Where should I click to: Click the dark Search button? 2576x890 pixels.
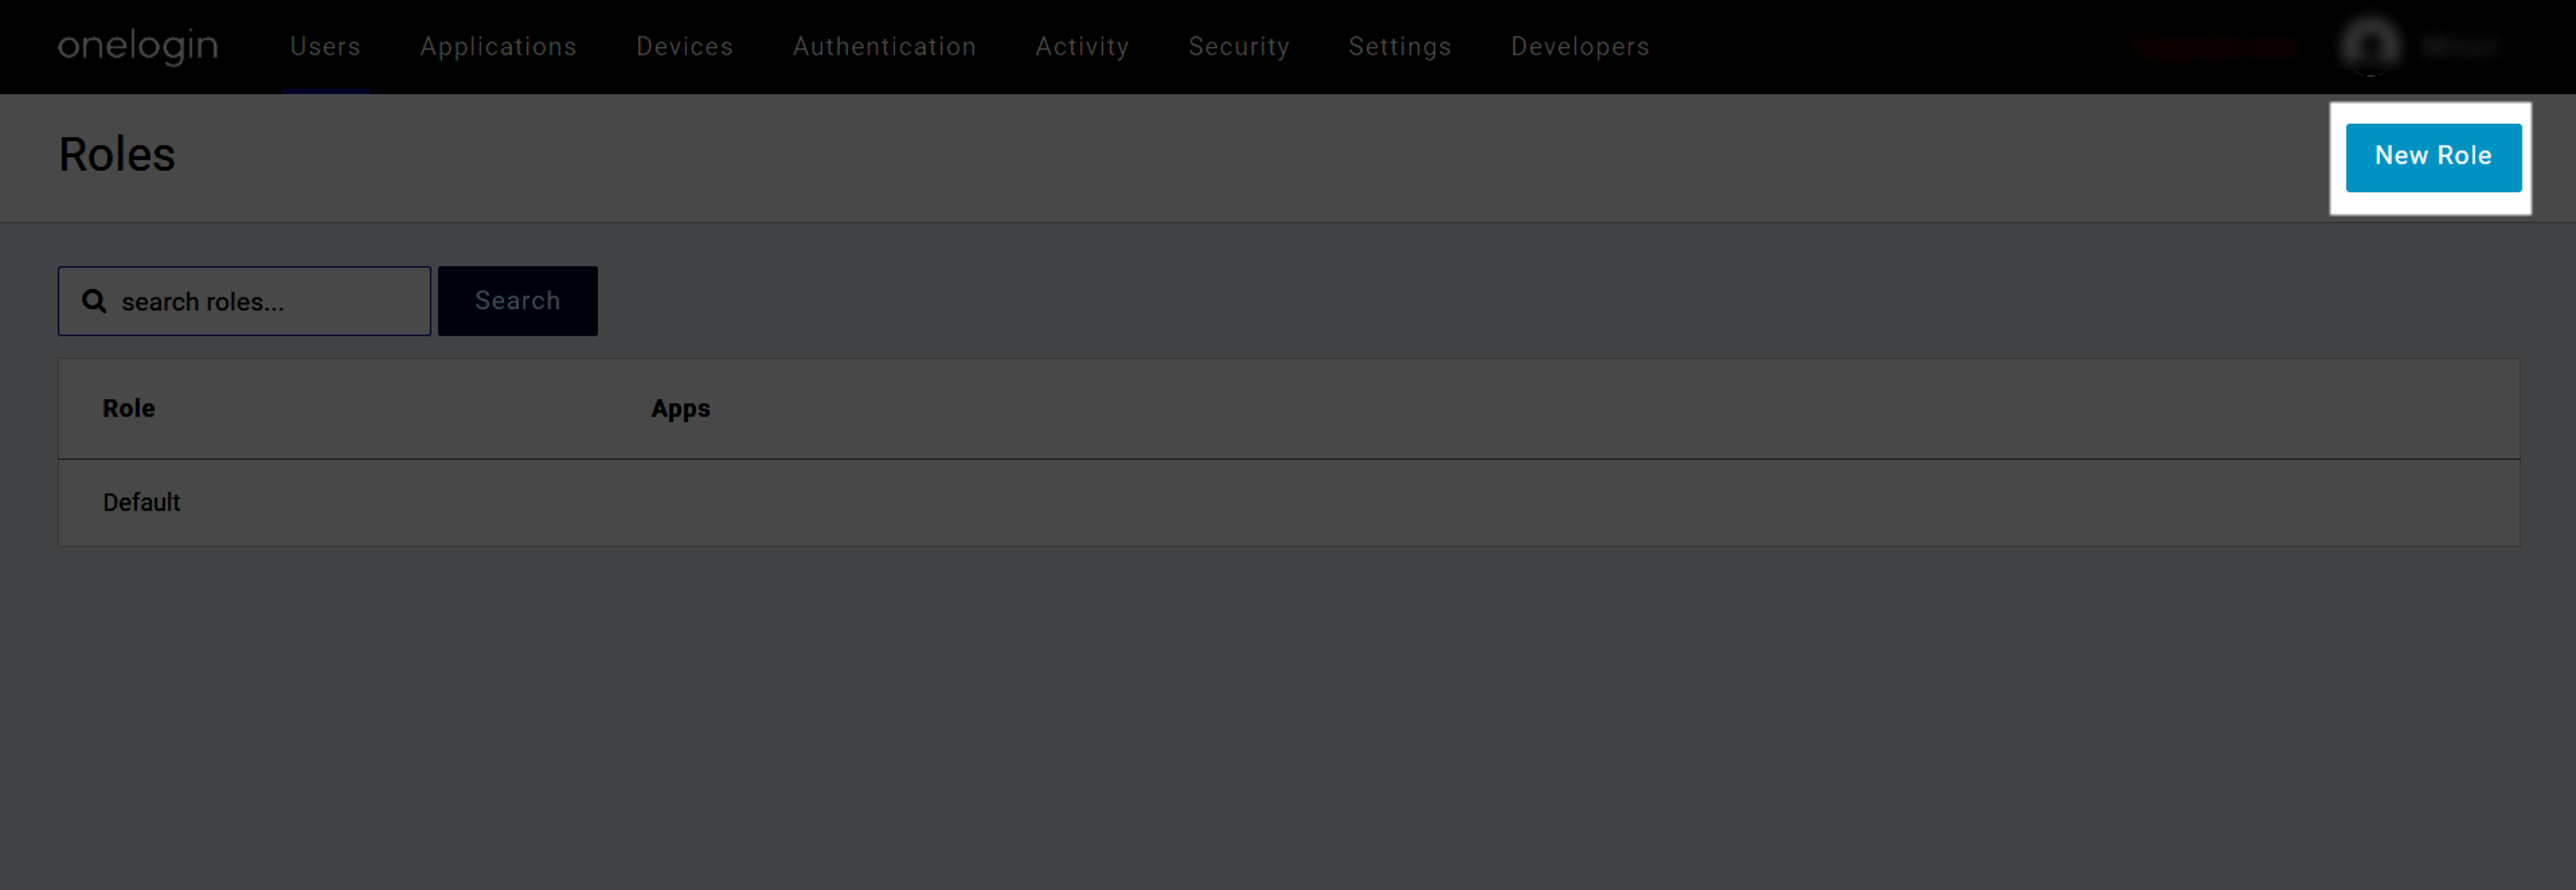point(518,301)
